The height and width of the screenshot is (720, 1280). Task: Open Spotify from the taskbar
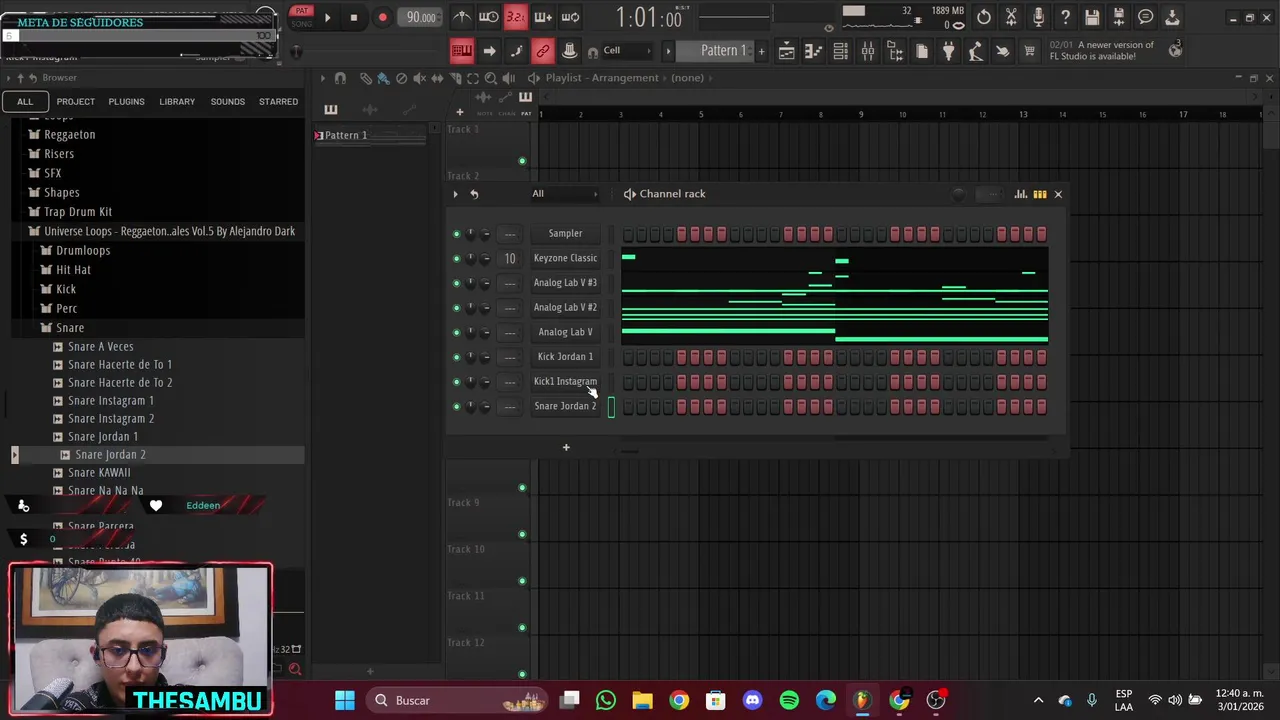click(789, 700)
